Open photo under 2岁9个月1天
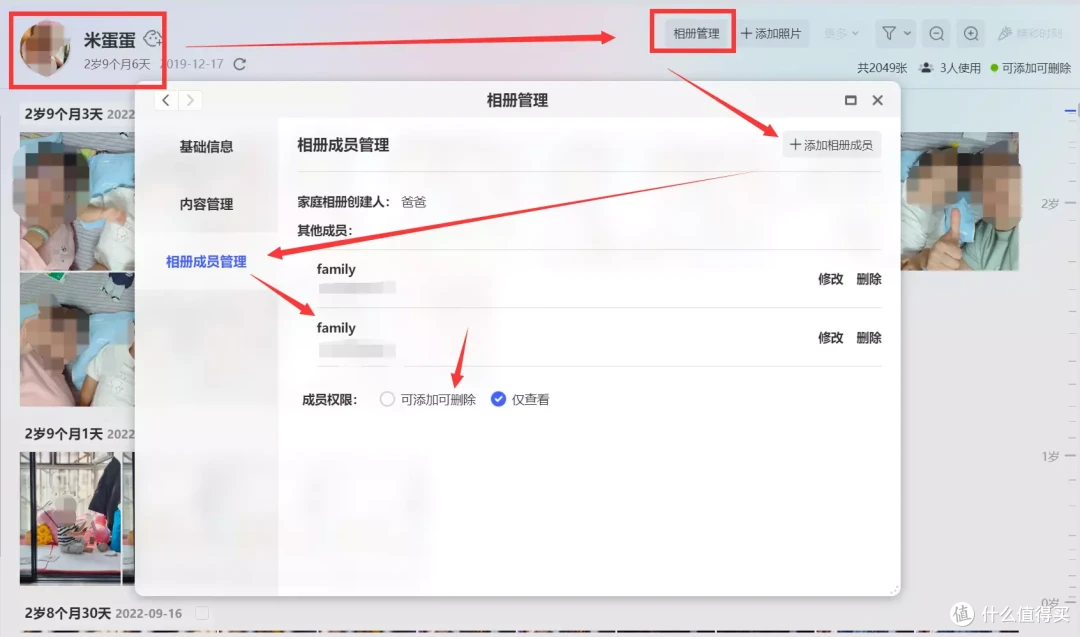The height and width of the screenshot is (637, 1080). (70, 519)
